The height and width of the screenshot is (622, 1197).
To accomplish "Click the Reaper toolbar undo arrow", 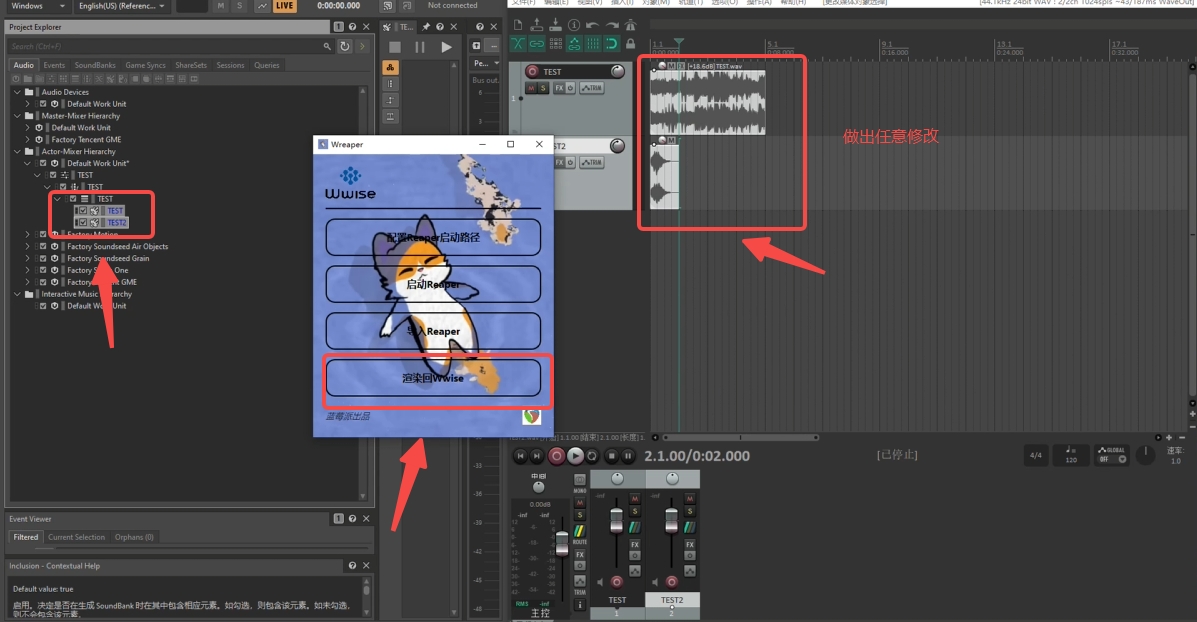I will point(593,25).
